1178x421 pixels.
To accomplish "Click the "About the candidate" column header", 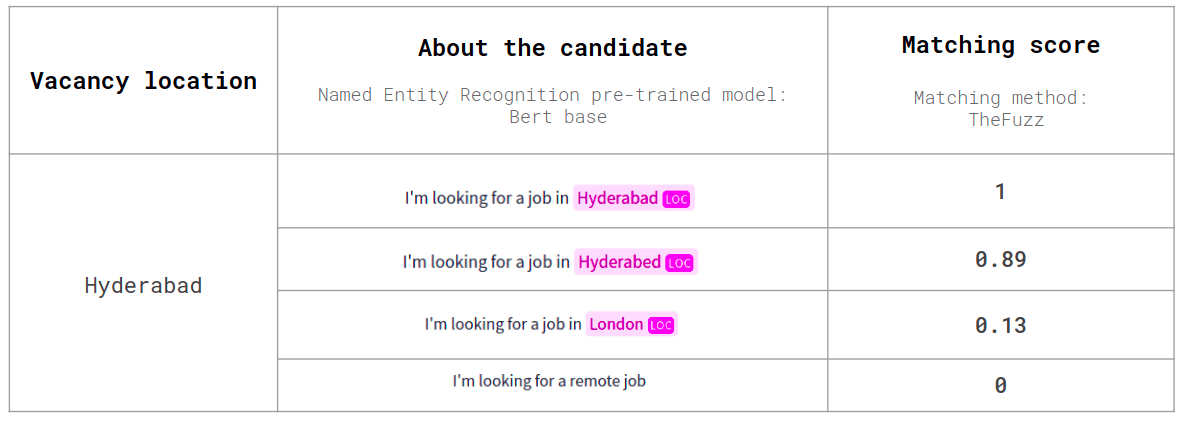I will point(552,48).
